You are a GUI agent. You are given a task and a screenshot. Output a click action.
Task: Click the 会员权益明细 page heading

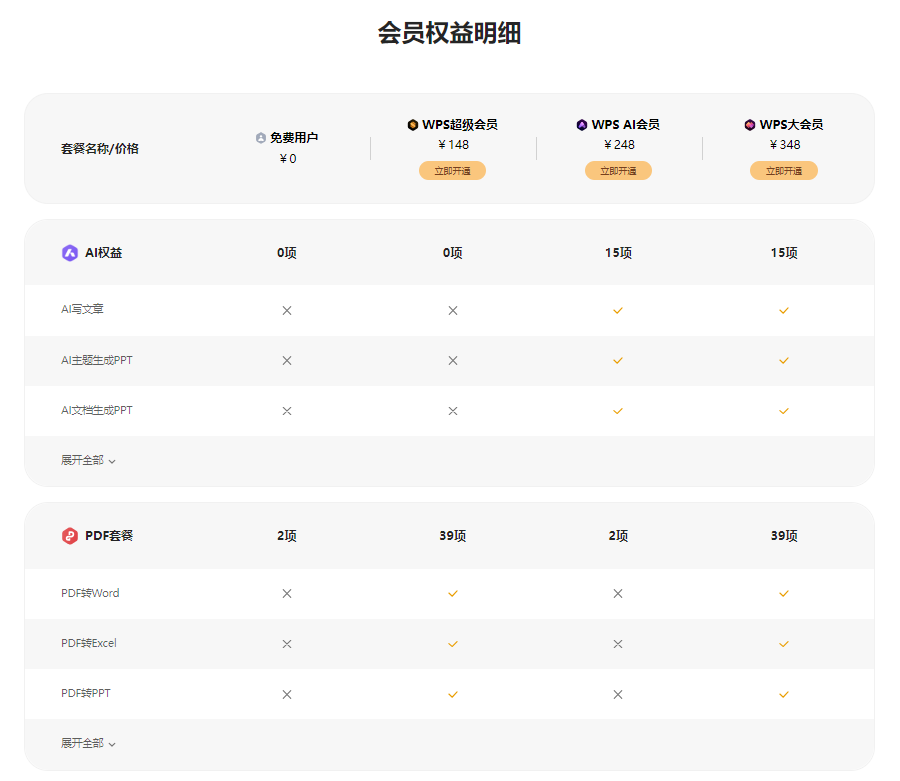[449, 33]
